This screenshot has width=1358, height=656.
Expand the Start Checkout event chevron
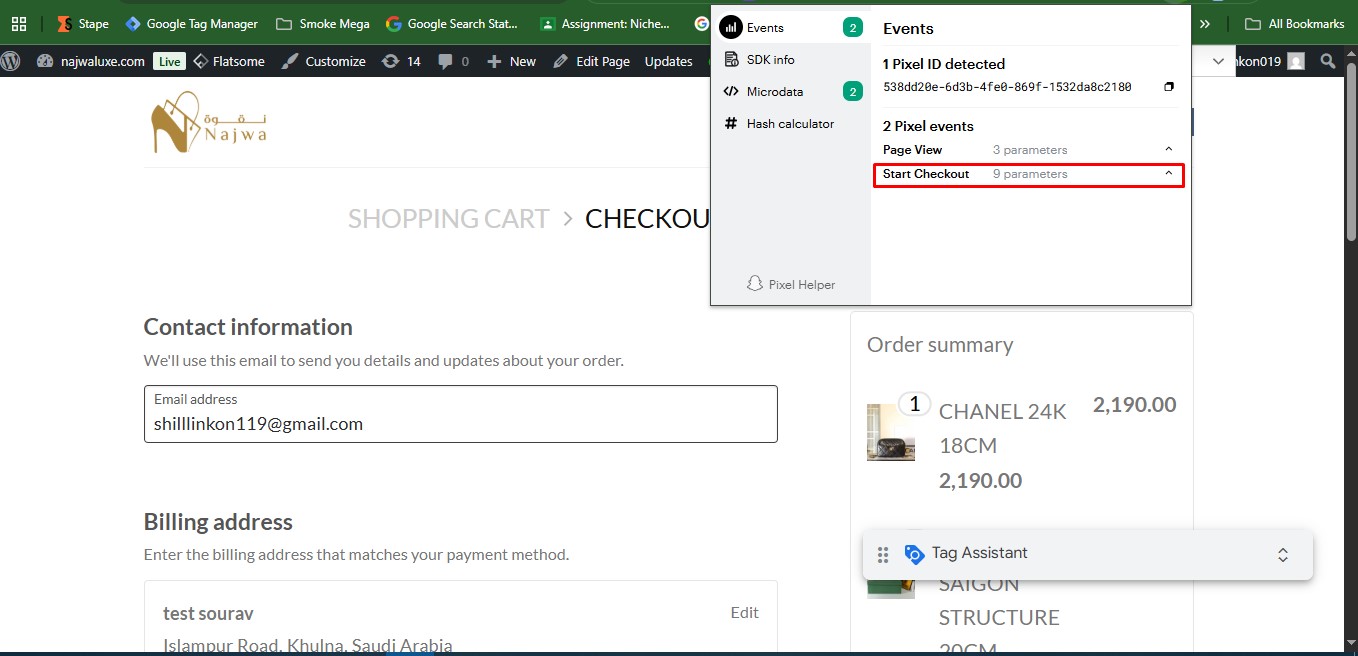pos(1169,174)
